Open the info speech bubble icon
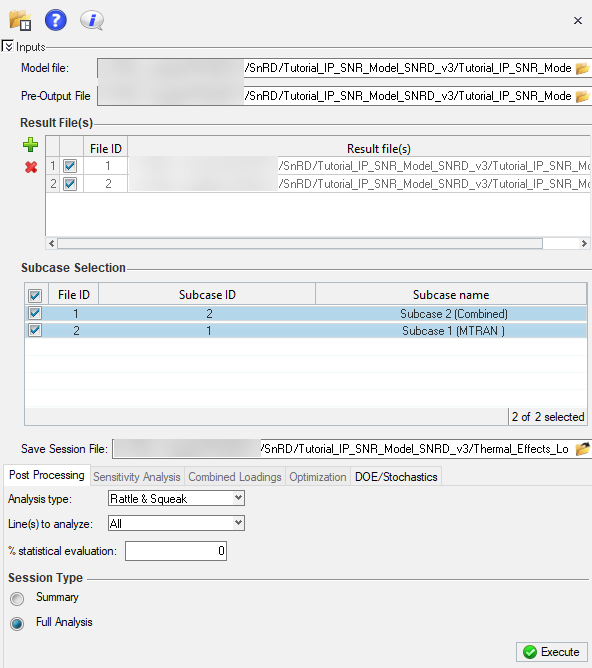 coord(92,20)
